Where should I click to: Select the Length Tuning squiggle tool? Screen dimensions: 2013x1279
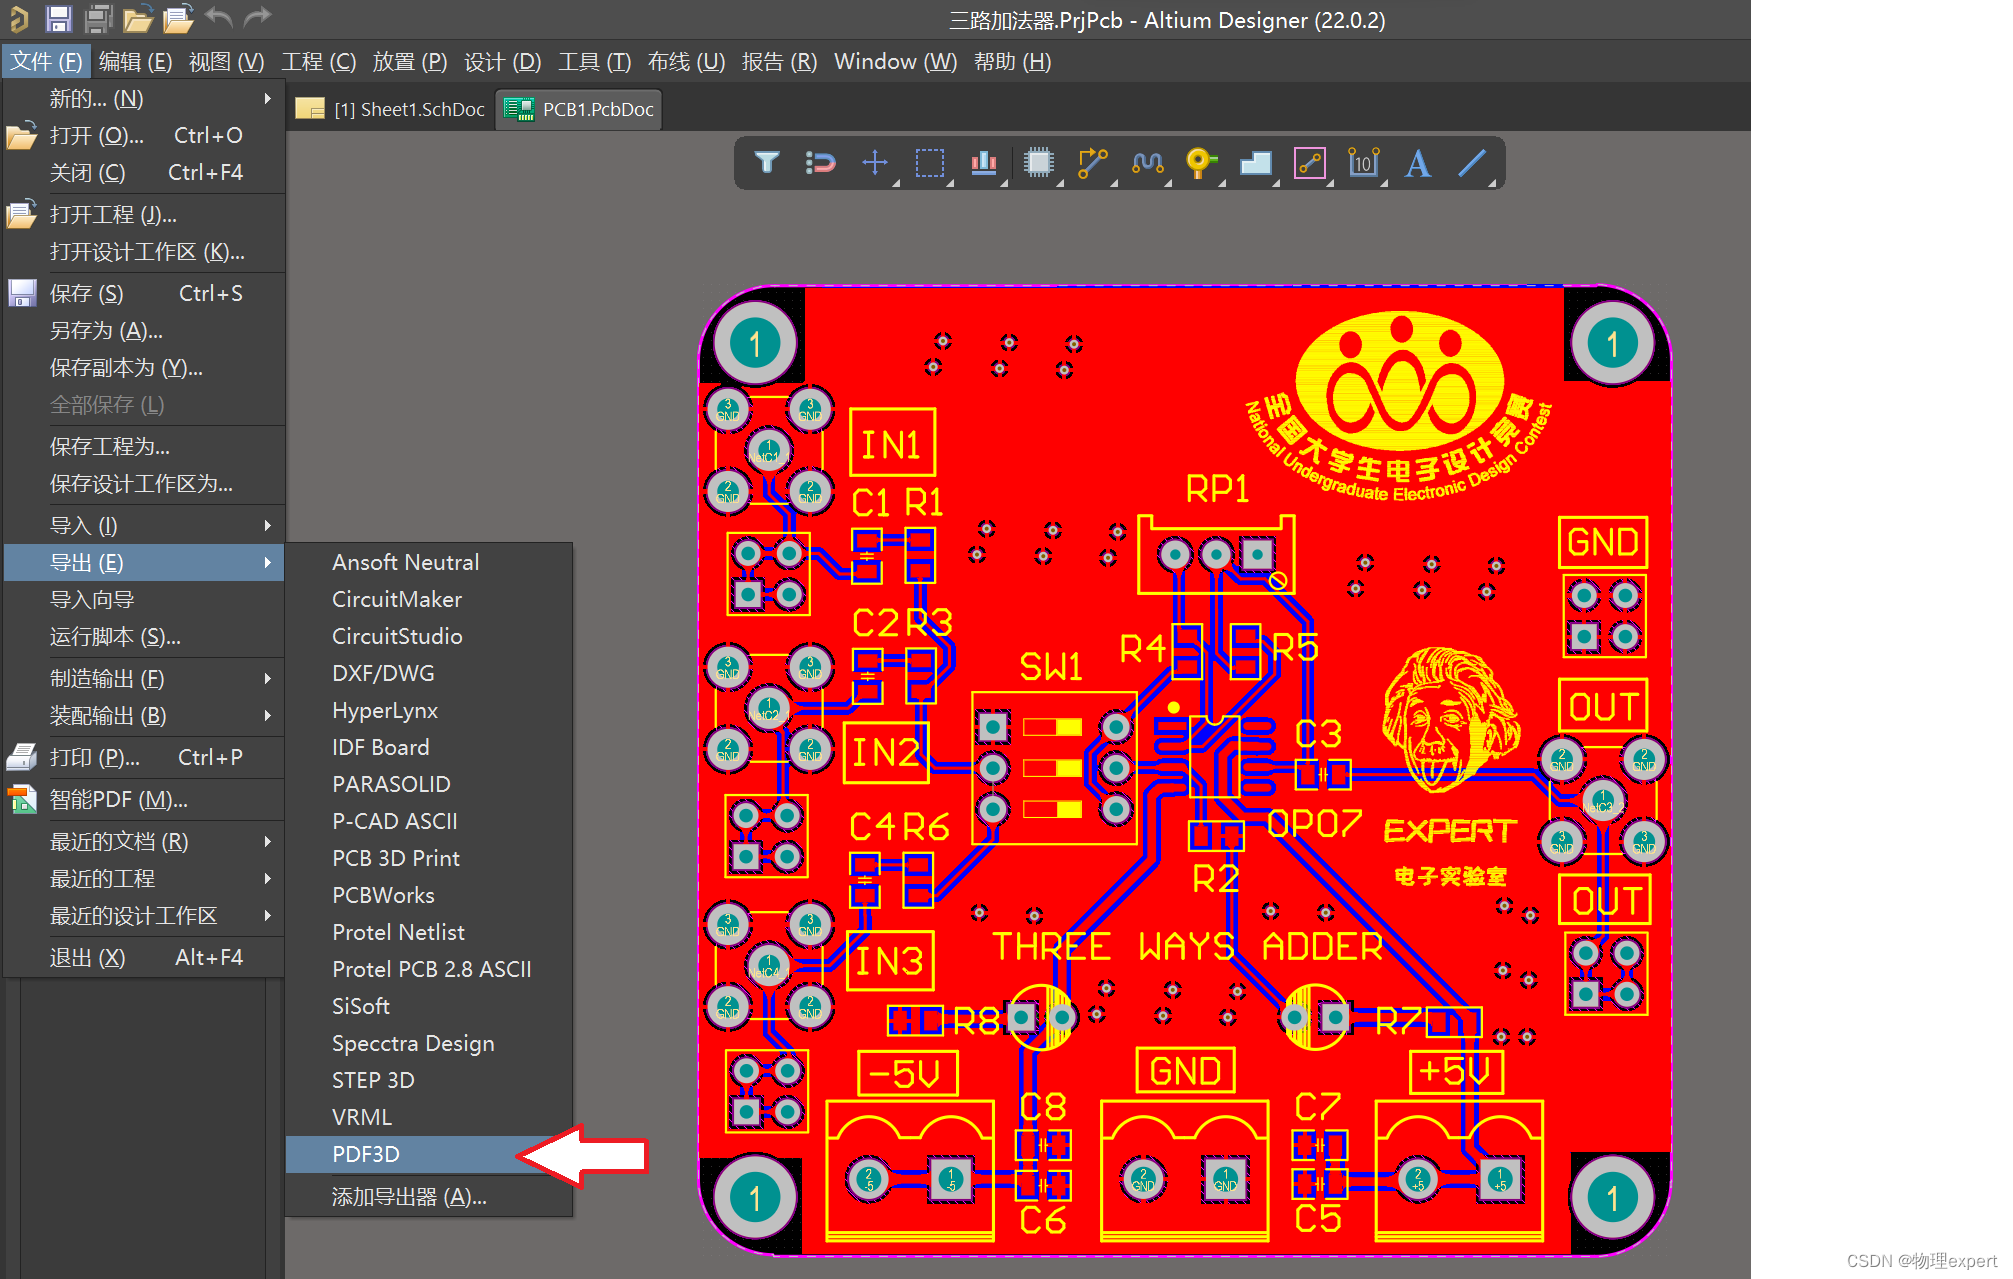tap(1147, 162)
